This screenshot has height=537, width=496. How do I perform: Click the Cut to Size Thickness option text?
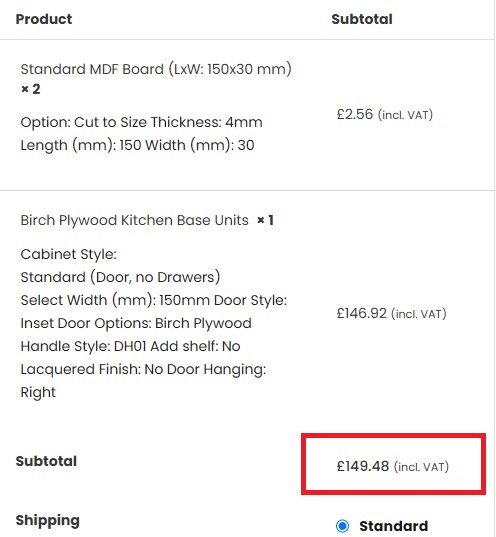coord(141,122)
